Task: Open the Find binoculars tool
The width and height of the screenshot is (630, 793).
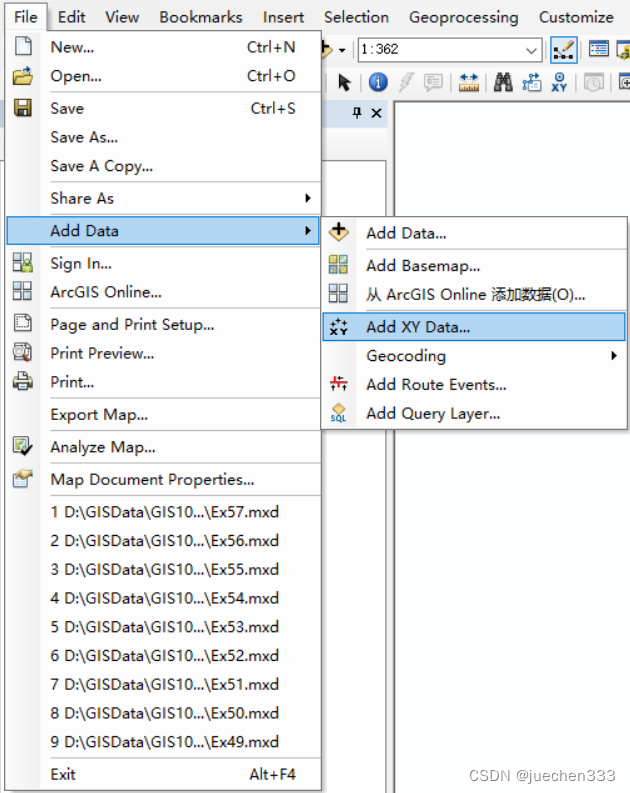Action: coord(503,82)
